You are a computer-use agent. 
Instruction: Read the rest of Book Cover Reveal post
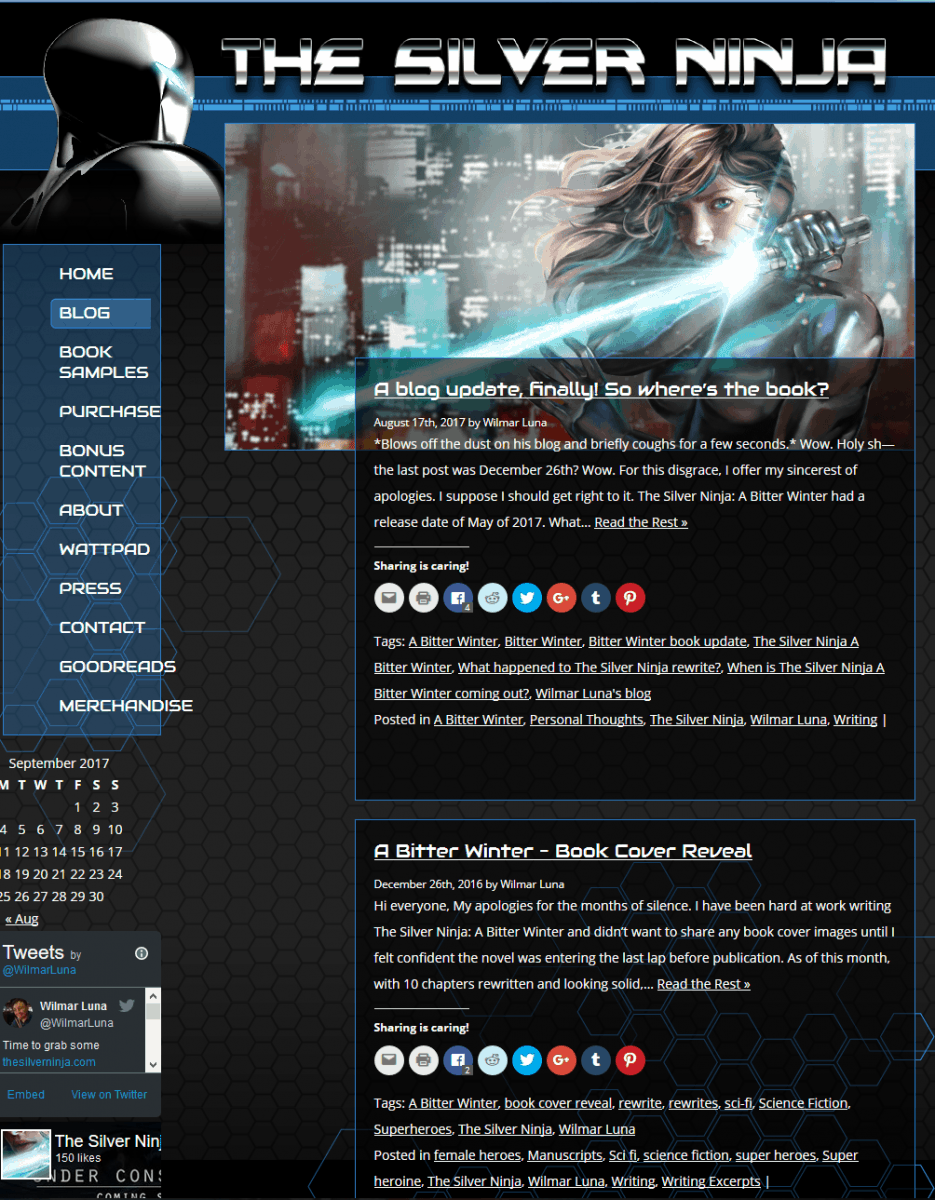[703, 984]
